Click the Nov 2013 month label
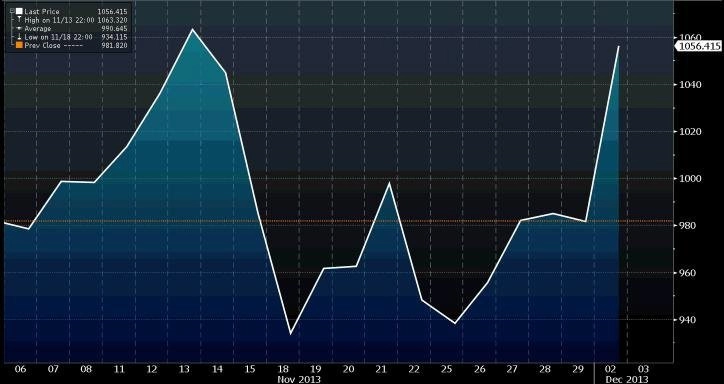724x384 pixels. pyautogui.click(x=298, y=379)
